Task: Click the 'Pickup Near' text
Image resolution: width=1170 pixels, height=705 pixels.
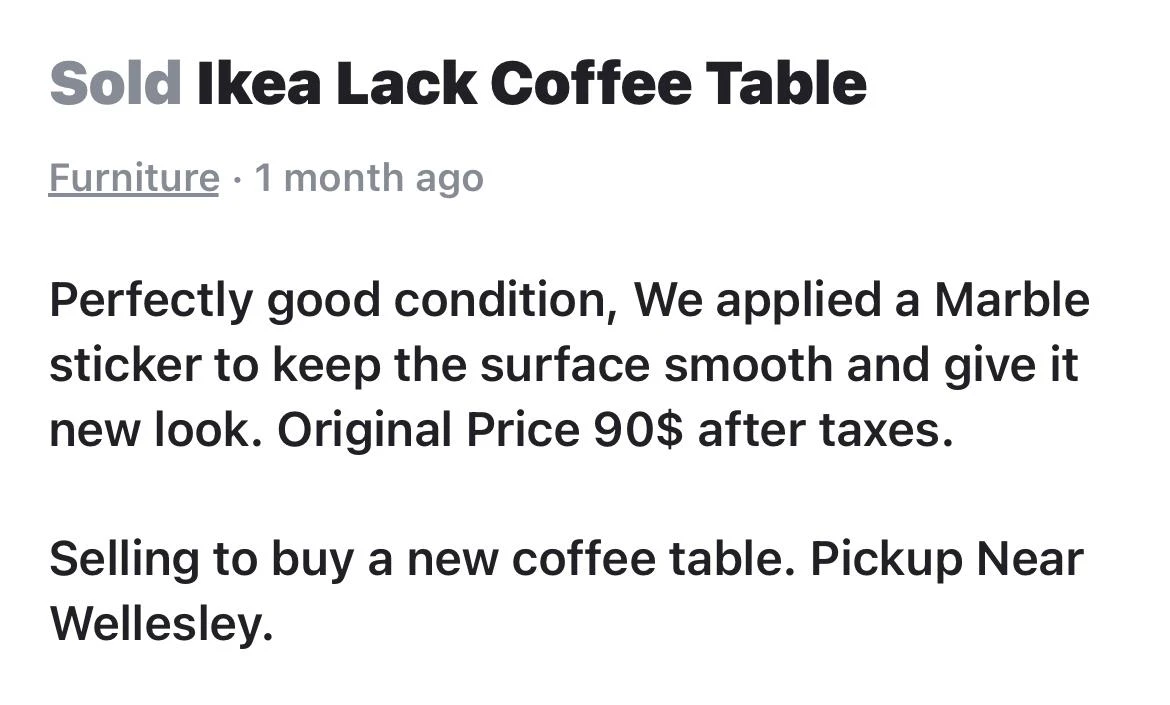Action: 946,559
